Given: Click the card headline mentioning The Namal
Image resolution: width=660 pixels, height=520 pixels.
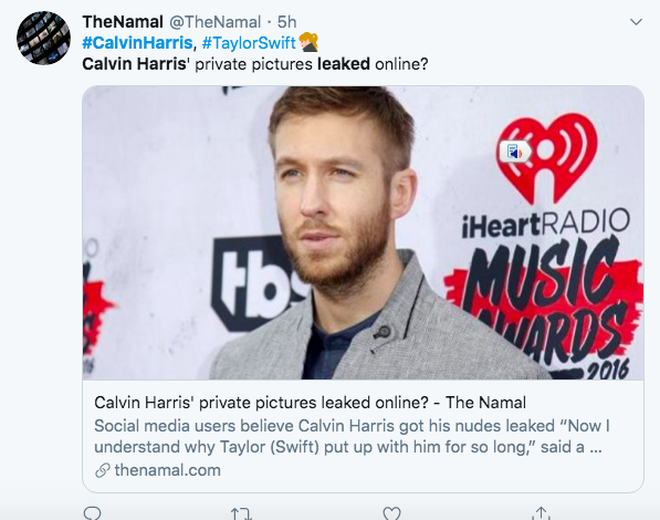Looking at the screenshot, I should pos(310,403).
